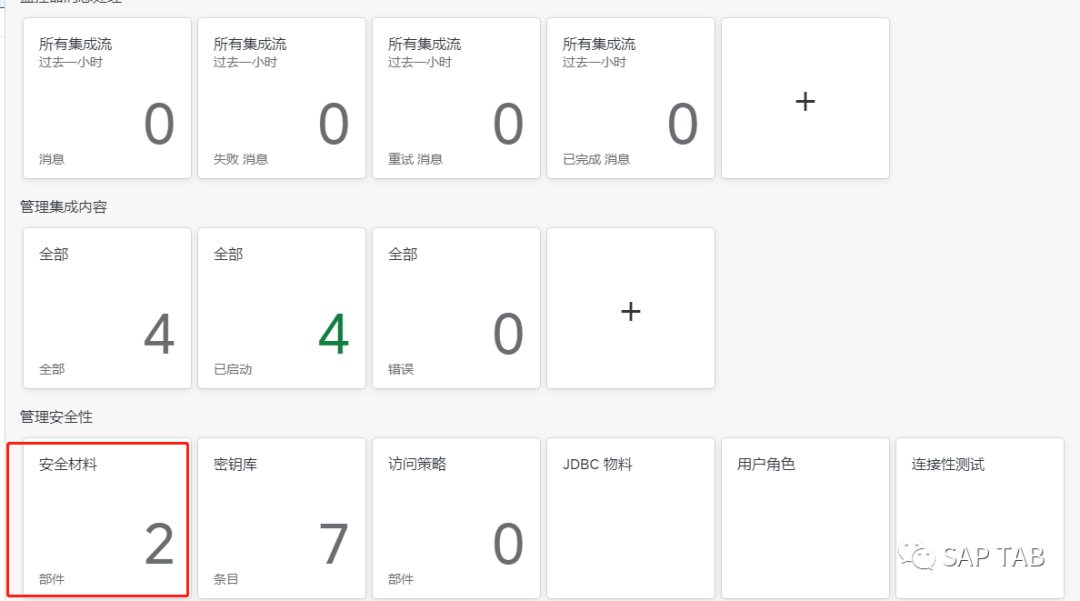Add a new 管理集成内容 tile
1080x601 pixels.
click(631, 308)
